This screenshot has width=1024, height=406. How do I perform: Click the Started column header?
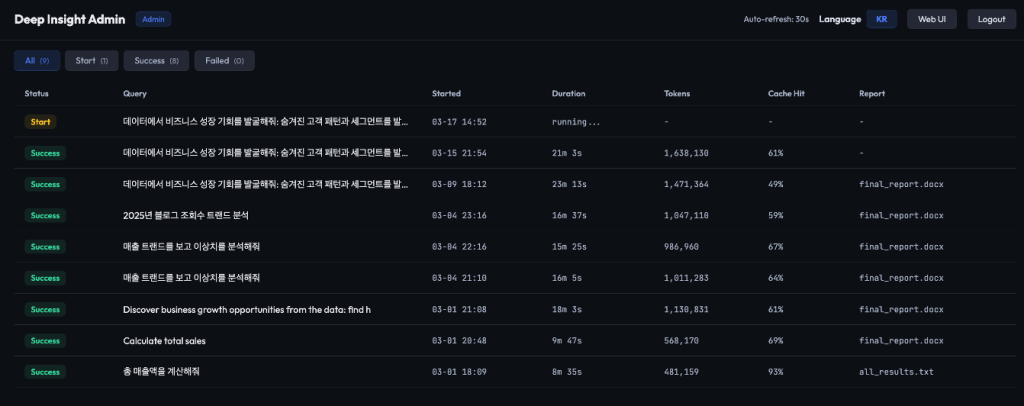446,93
